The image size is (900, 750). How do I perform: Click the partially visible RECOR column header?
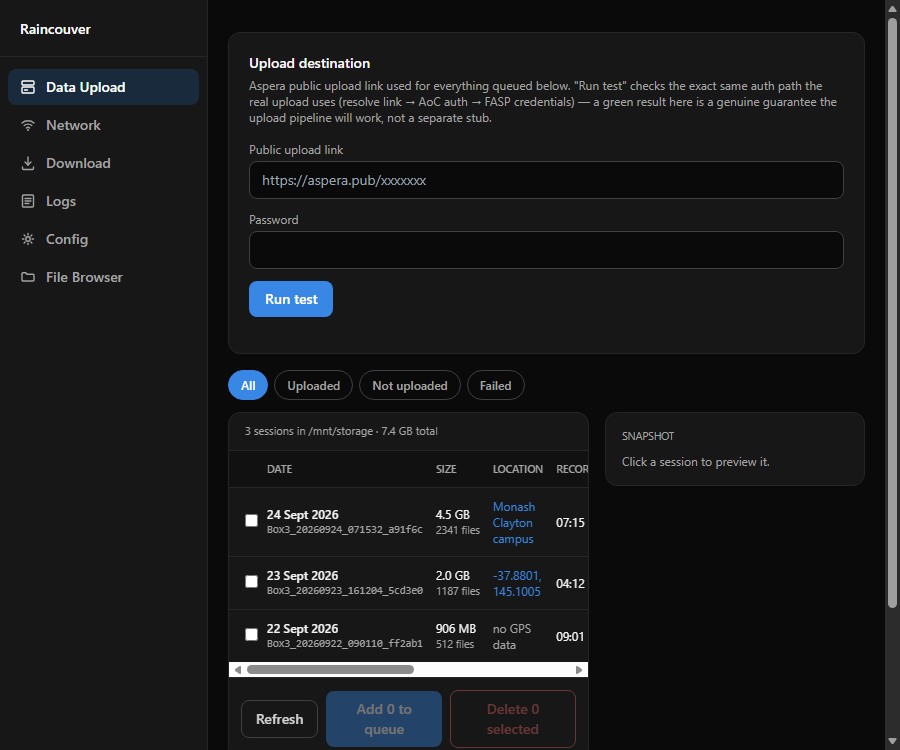[x=572, y=469]
